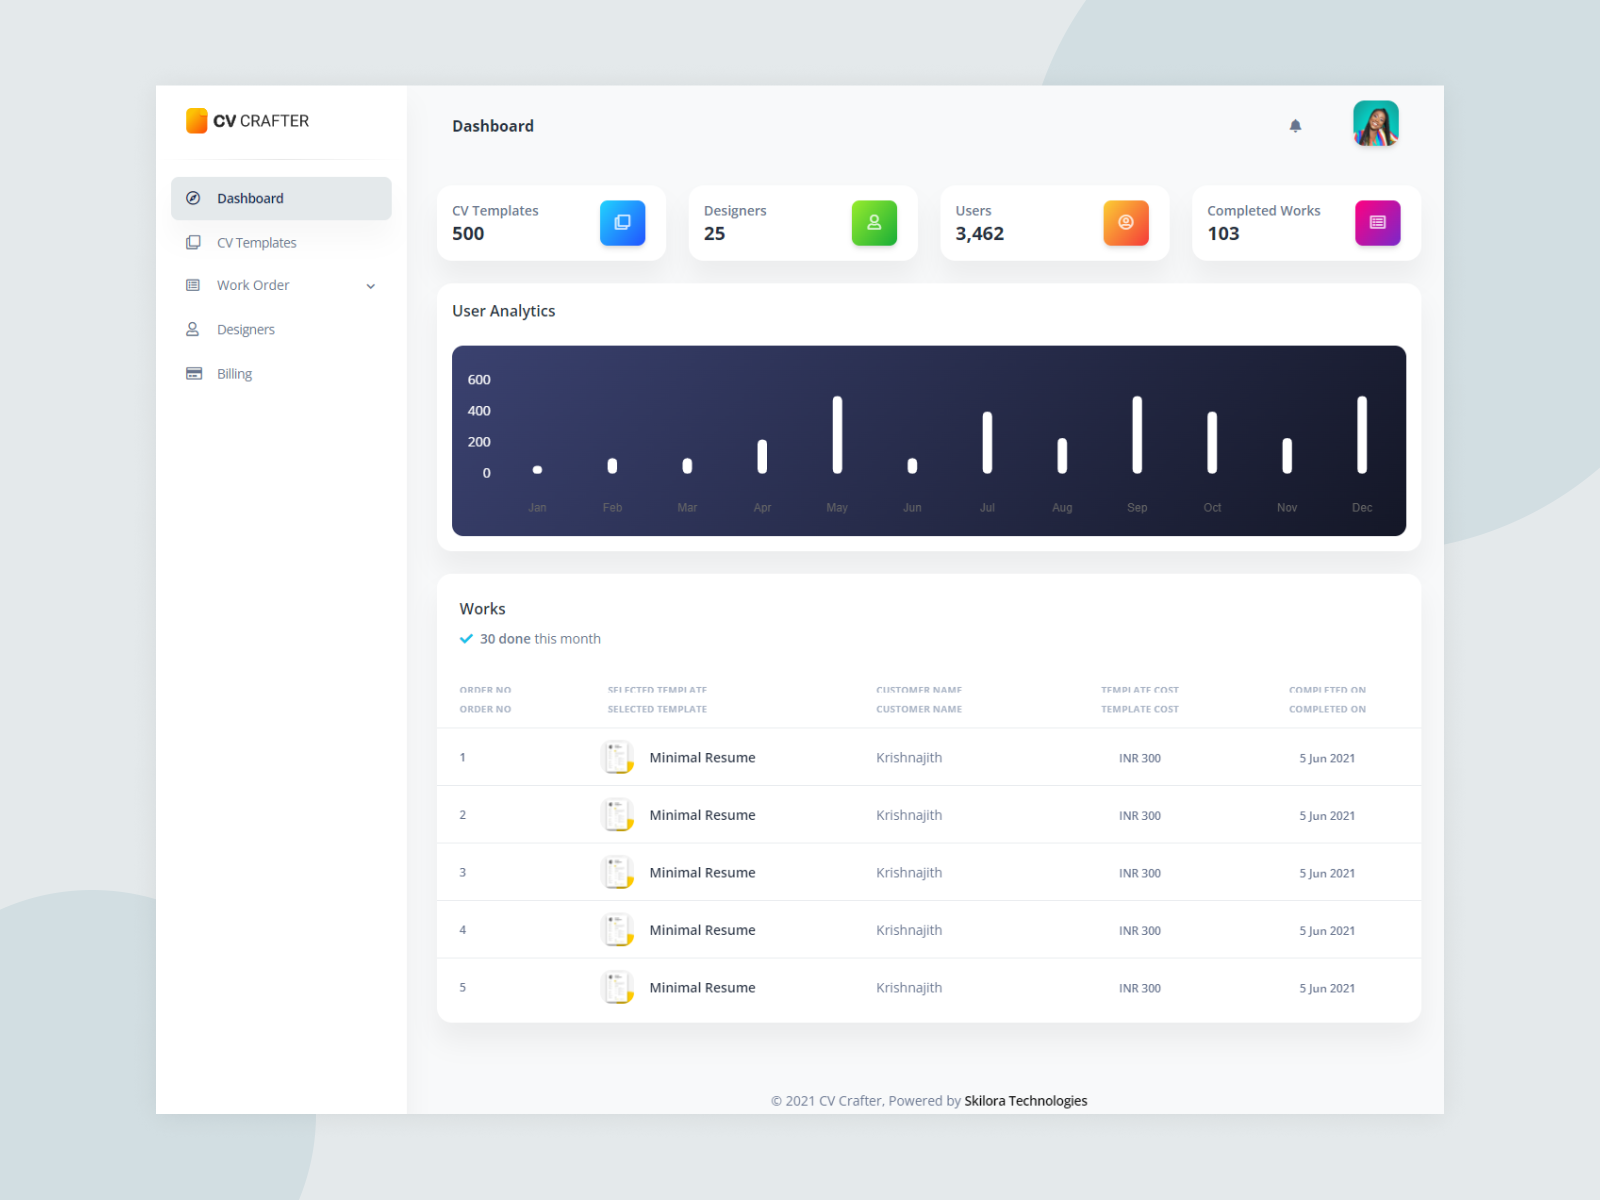The image size is (1600, 1200).
Task: Click the Designers card person icon
Action: pos(874,223)
